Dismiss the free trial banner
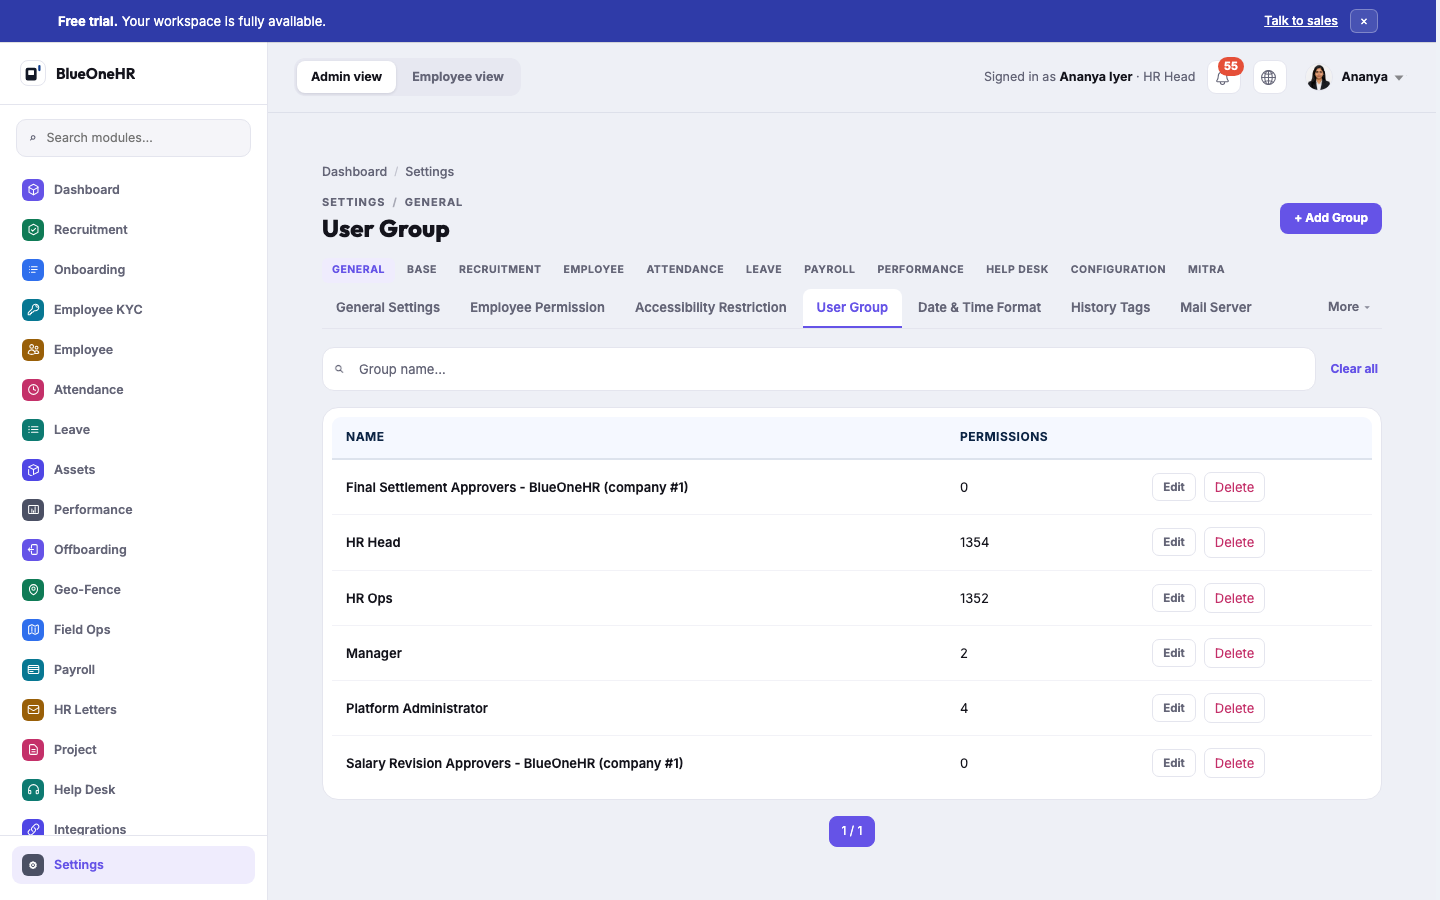The width and height of the screenshot is (1440, 900). 1364,21
